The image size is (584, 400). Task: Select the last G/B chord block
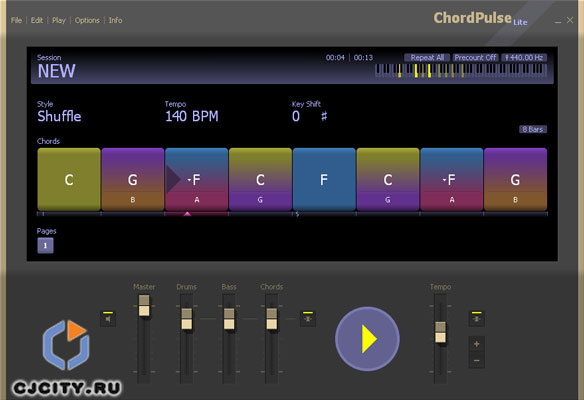tap(515, 180)
